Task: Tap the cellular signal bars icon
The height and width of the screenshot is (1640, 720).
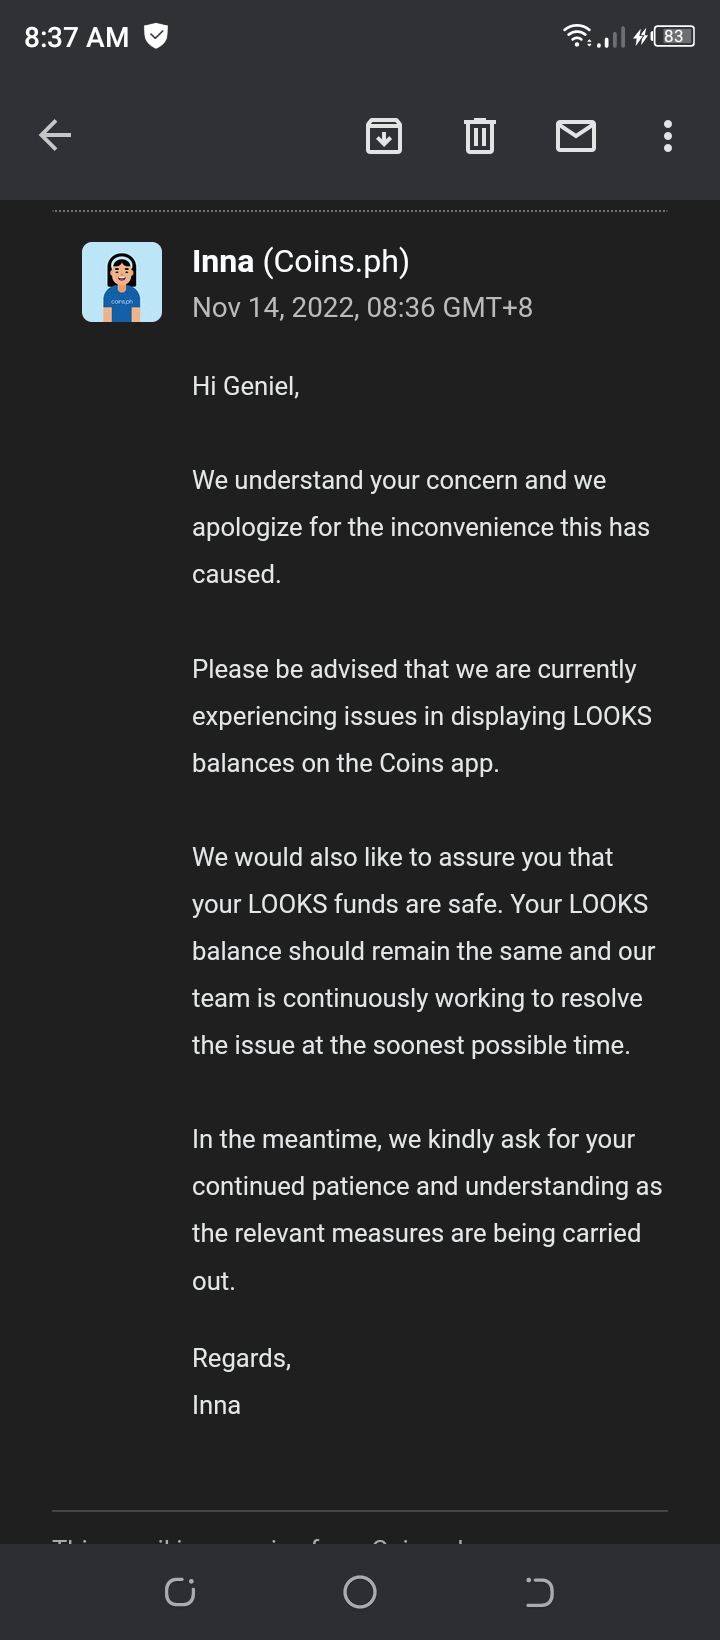Action: point(612,37)
